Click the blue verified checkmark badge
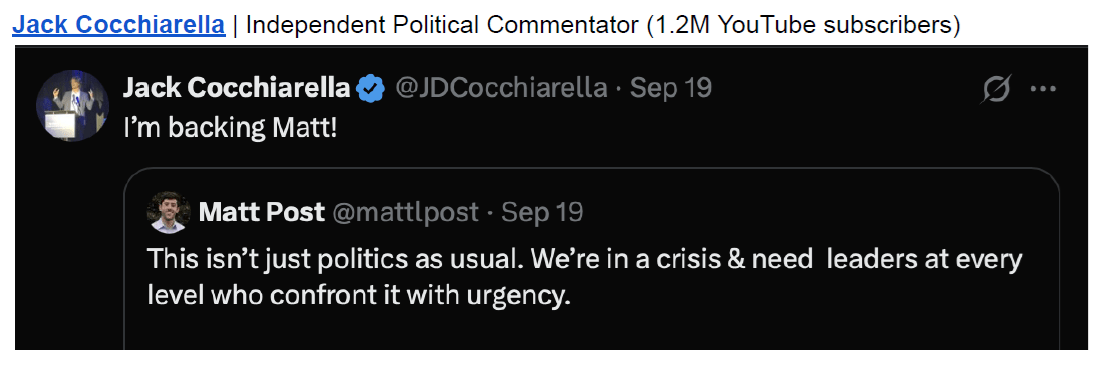 coord(372,88)
